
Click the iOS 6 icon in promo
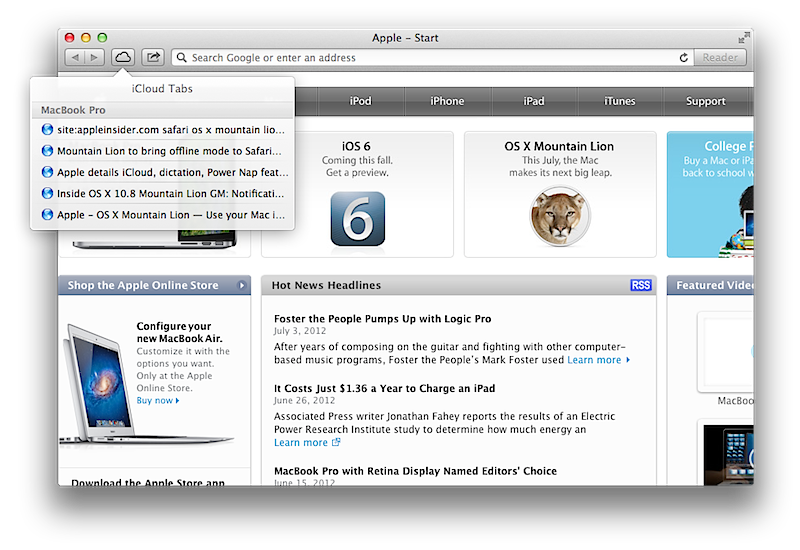pyautogui.click(x=358, y=219)
